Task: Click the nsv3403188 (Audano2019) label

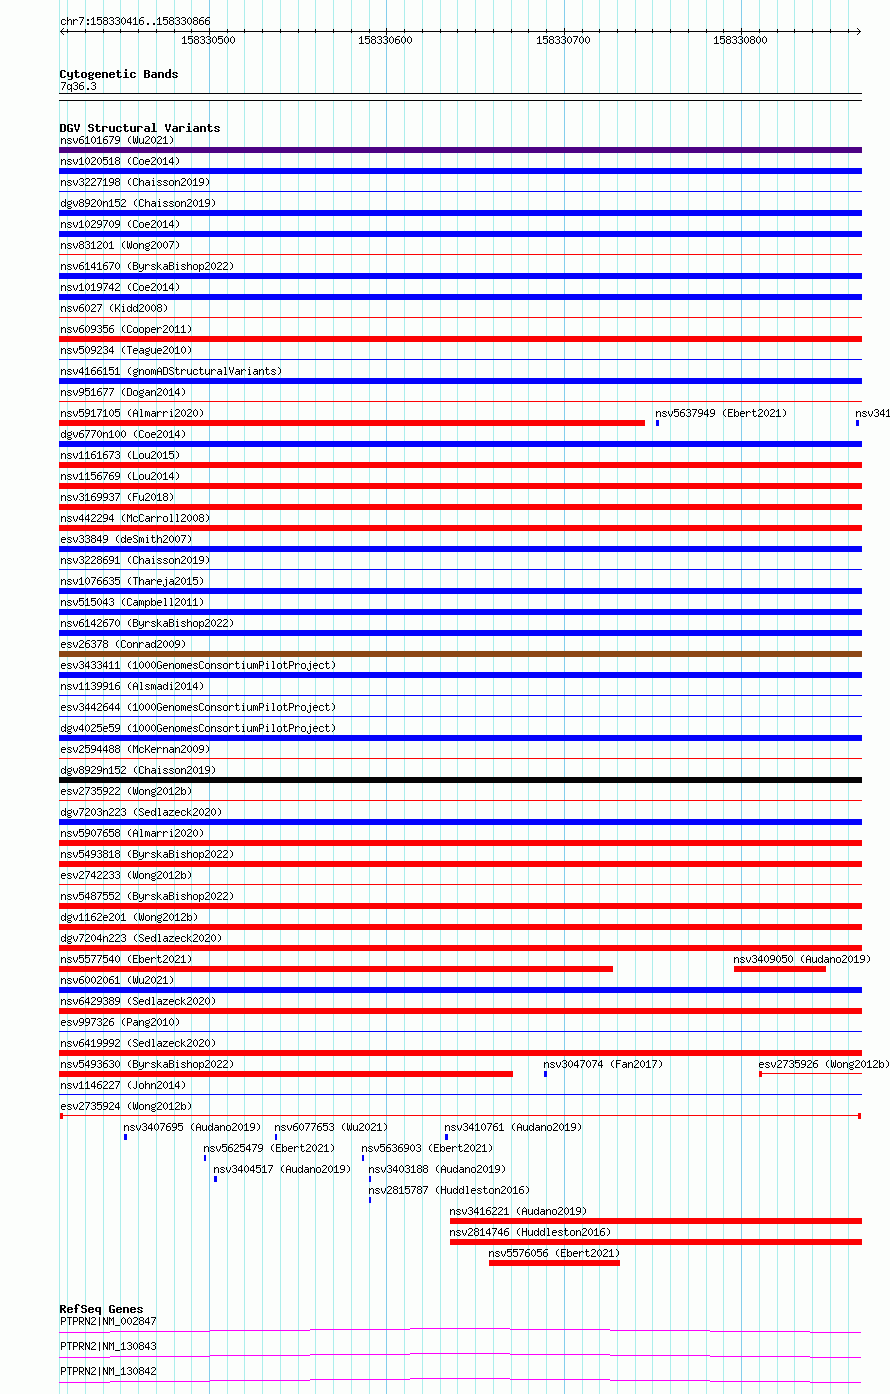Action: coord(437,1169)
